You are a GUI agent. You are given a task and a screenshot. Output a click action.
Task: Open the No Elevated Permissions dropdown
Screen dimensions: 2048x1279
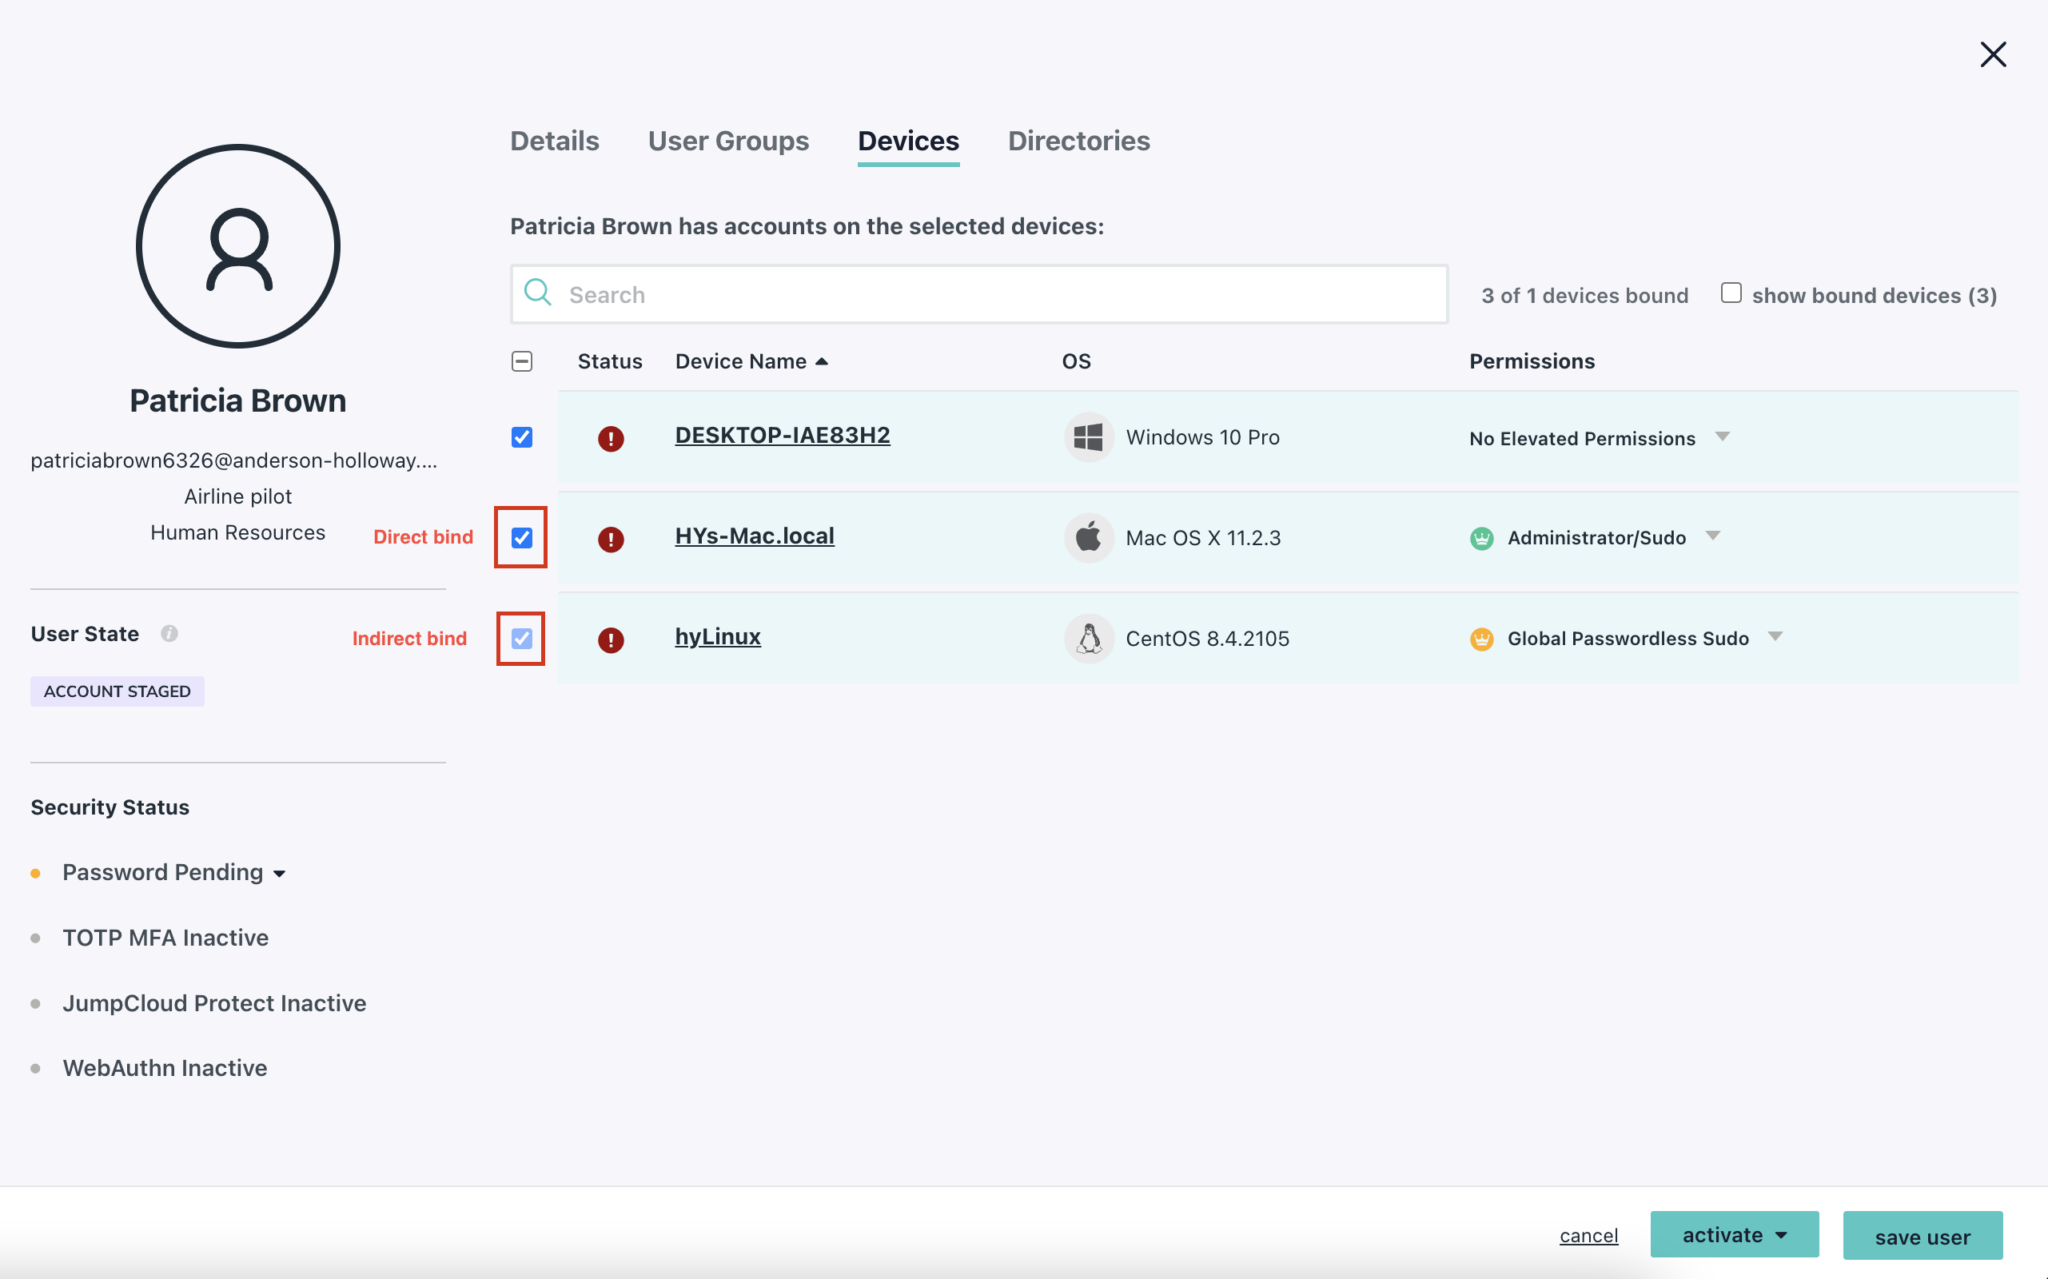pyautogui.click(x=1723, y=437)
